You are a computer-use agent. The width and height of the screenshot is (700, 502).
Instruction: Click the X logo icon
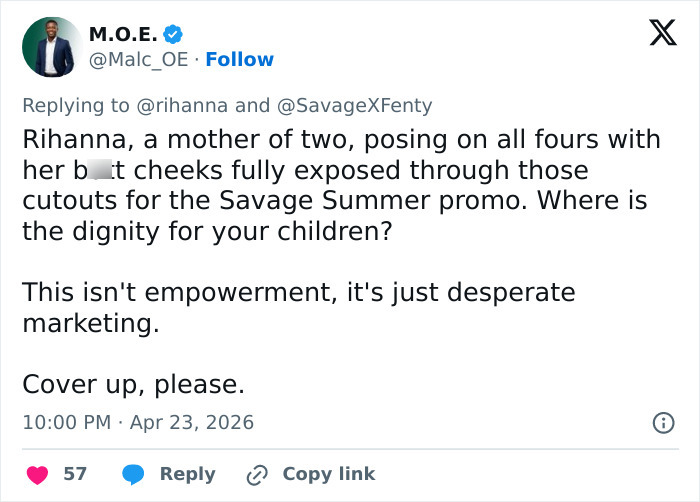pyautogui.click(x=656, y=33)
